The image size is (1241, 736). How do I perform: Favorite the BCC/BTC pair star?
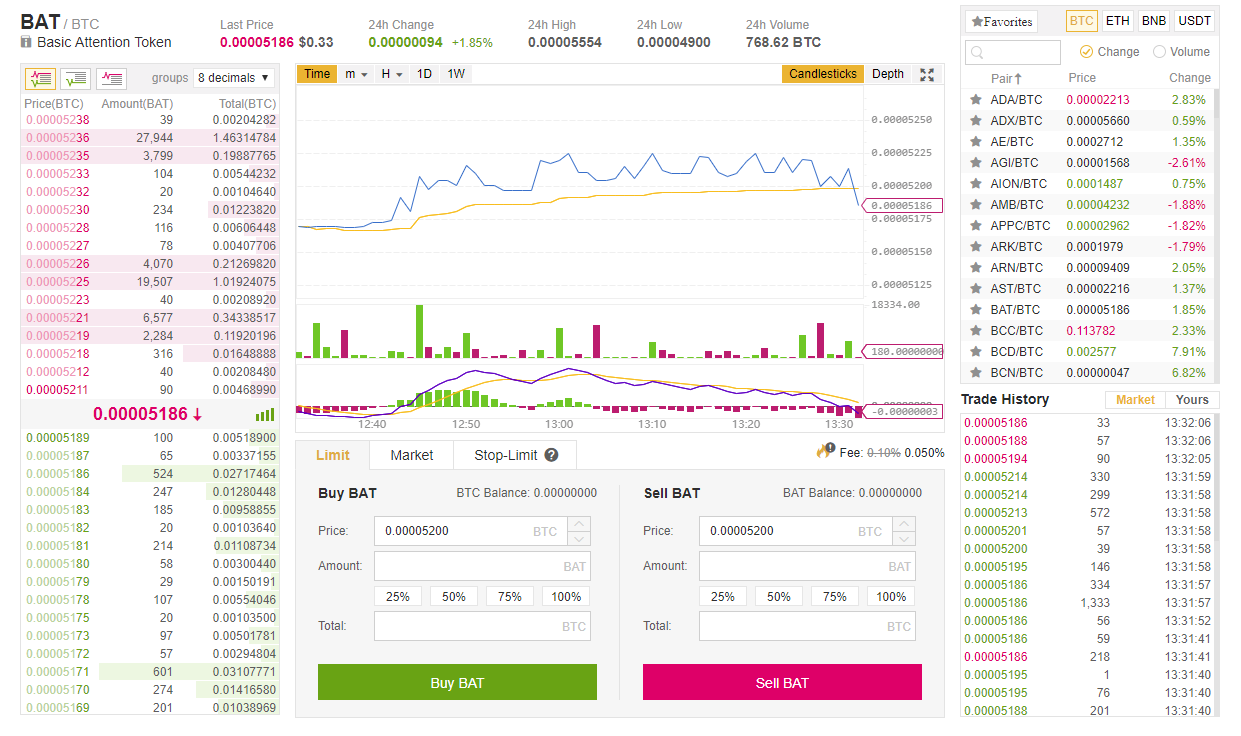(975, 330)
